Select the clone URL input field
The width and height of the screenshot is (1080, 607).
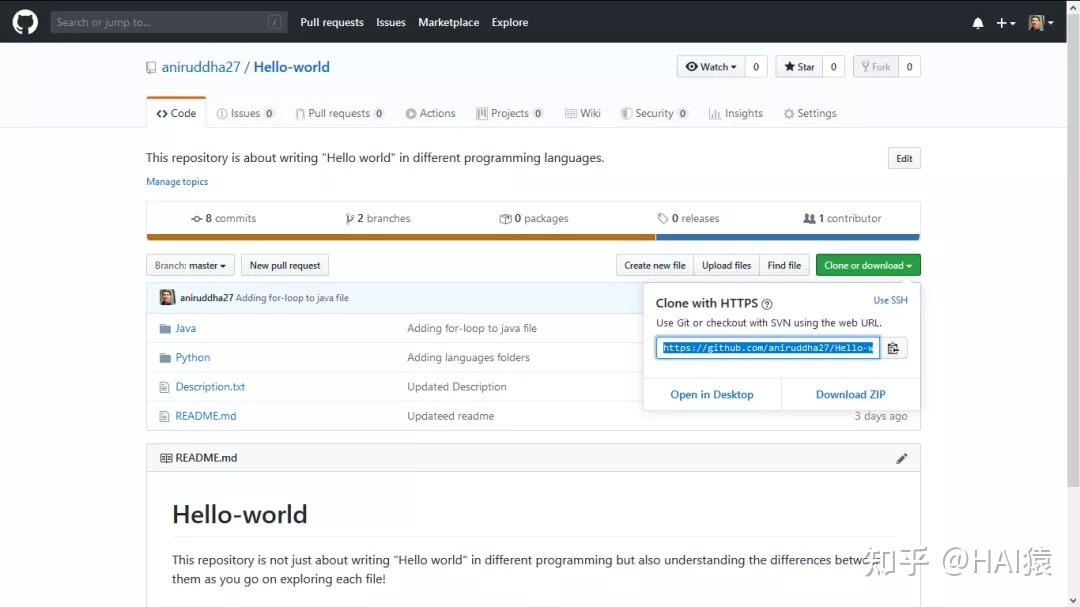pos(766,347)
